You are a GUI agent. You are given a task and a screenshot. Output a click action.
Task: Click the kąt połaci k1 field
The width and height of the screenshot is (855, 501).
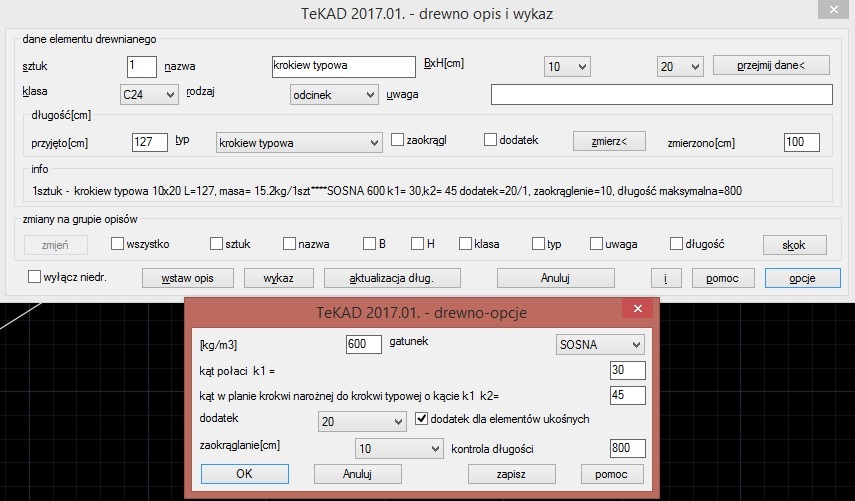[628, 370]
